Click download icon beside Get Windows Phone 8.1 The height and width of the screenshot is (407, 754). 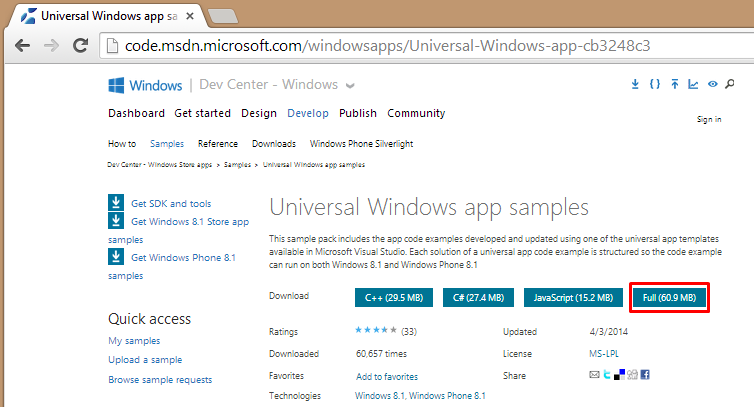pos(116,256)
